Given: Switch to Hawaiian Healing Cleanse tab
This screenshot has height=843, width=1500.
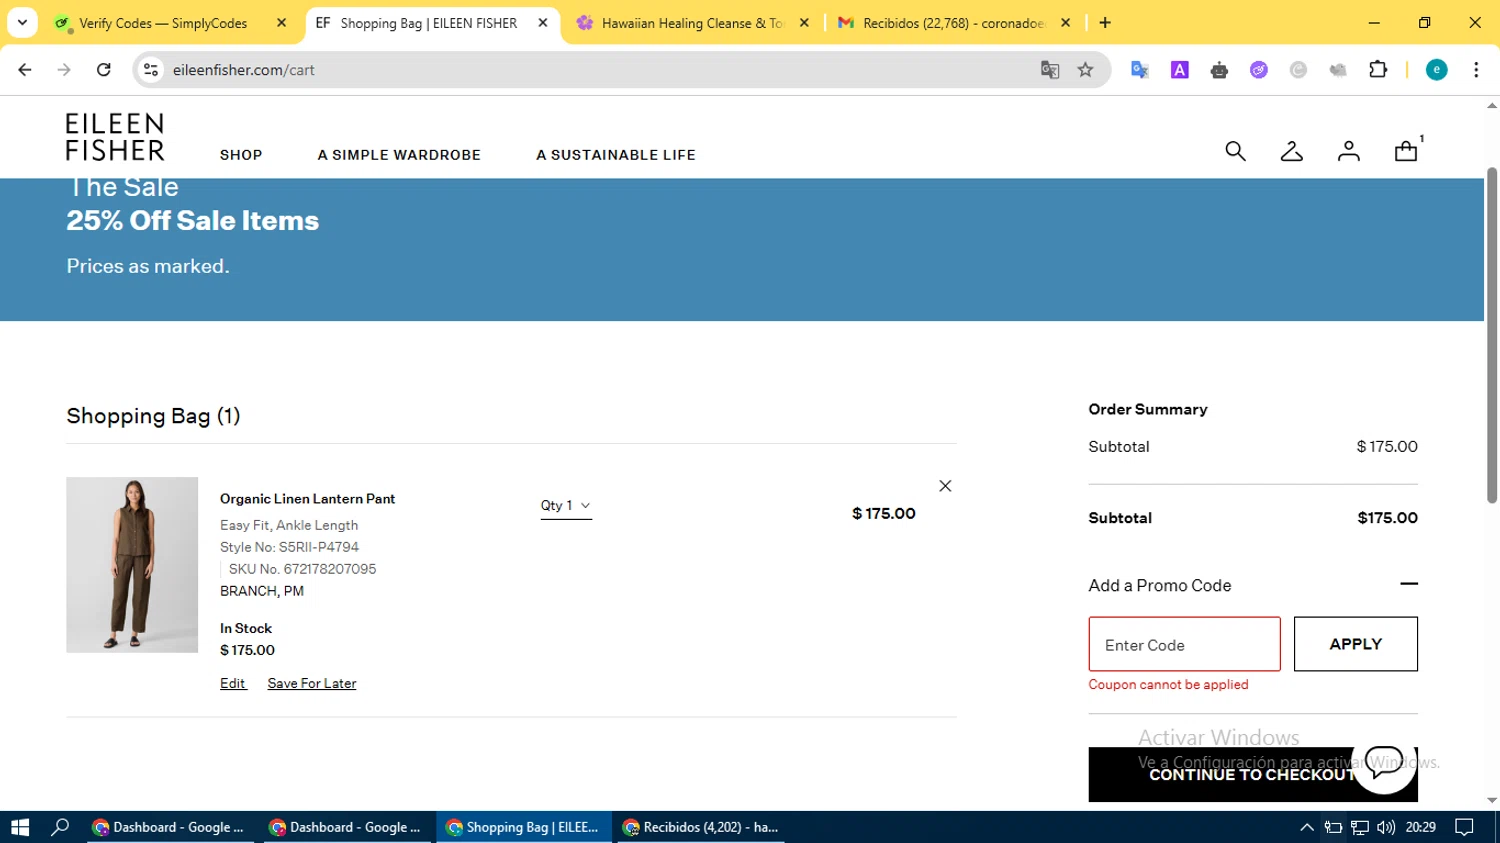Looking at the screenshot, I should (x=693, y=23).
